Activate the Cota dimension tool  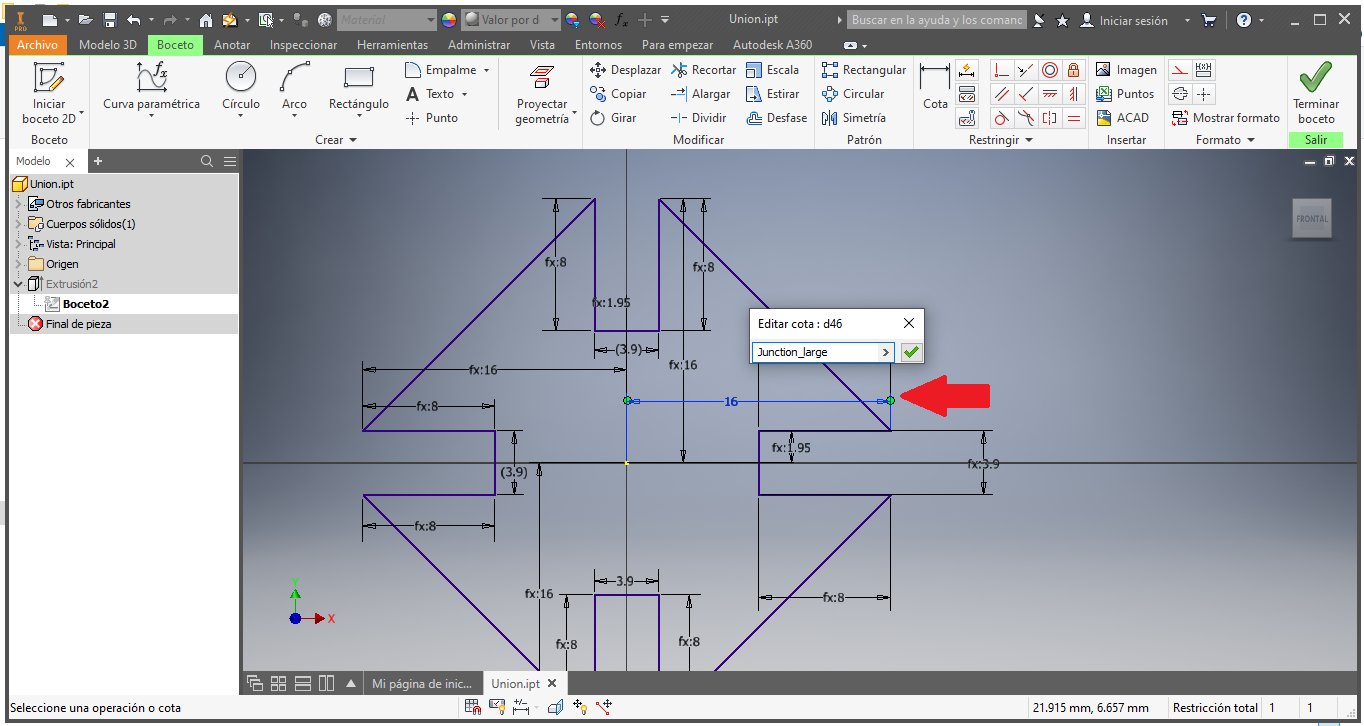(x=935, y=86)
